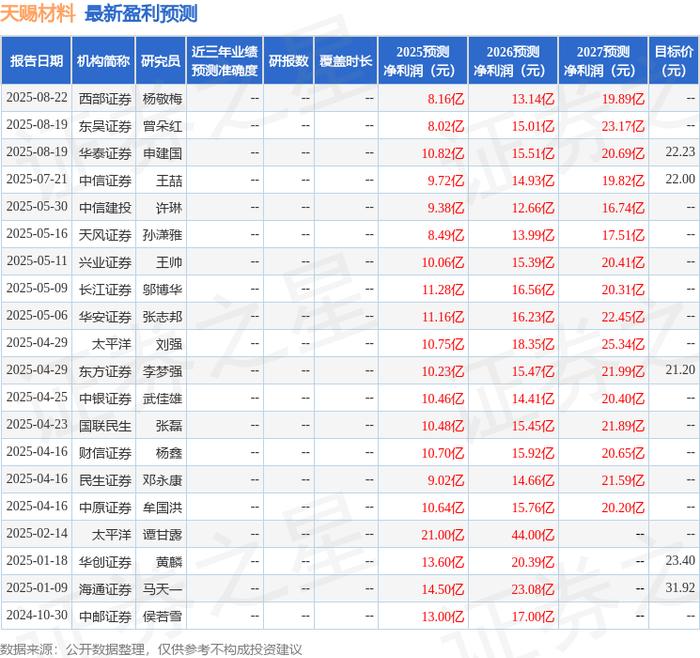The height and width of the screenshot is (658, 700).
Task: Click analyst name 曾朵红
Action: tap(162, 126)
